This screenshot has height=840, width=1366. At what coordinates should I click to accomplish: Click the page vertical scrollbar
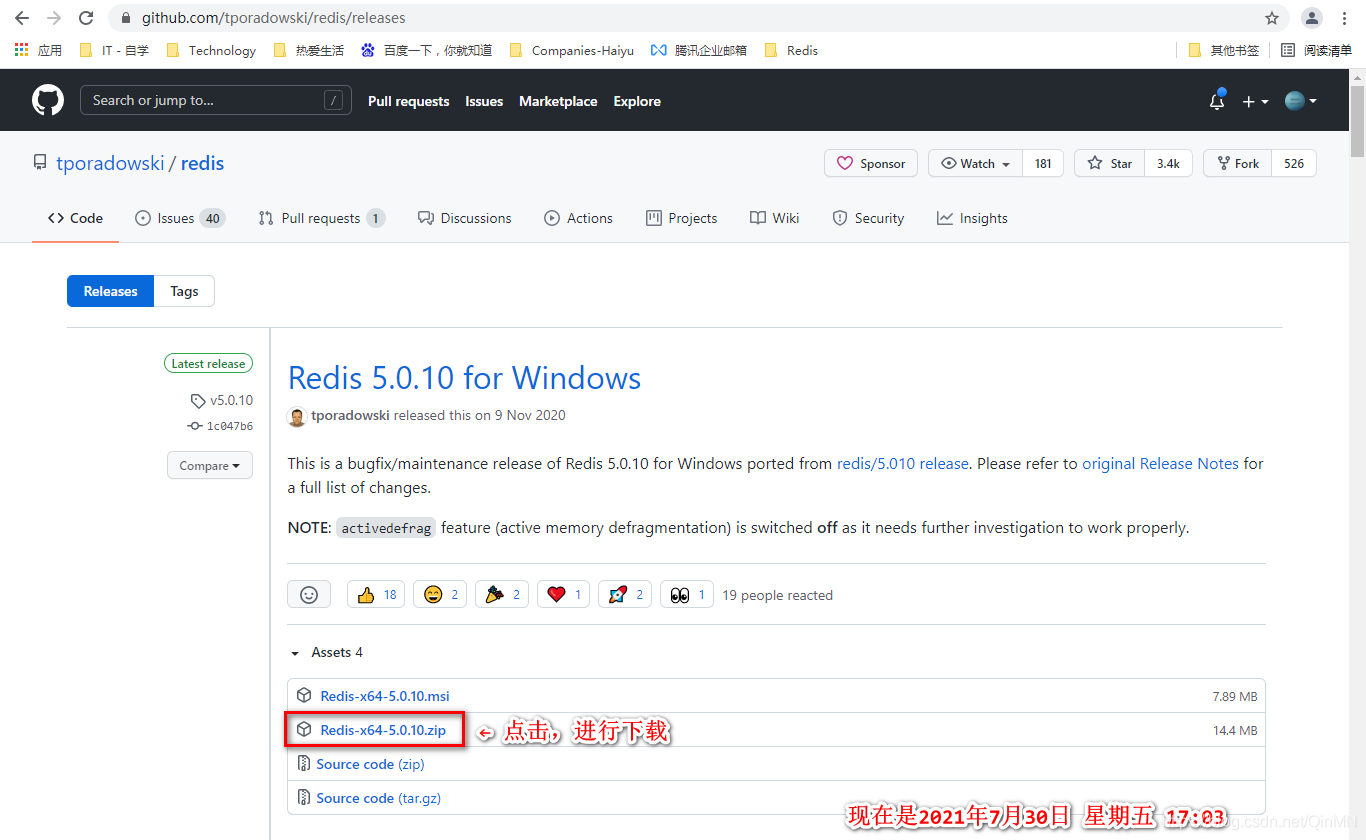click(1357, 121)
